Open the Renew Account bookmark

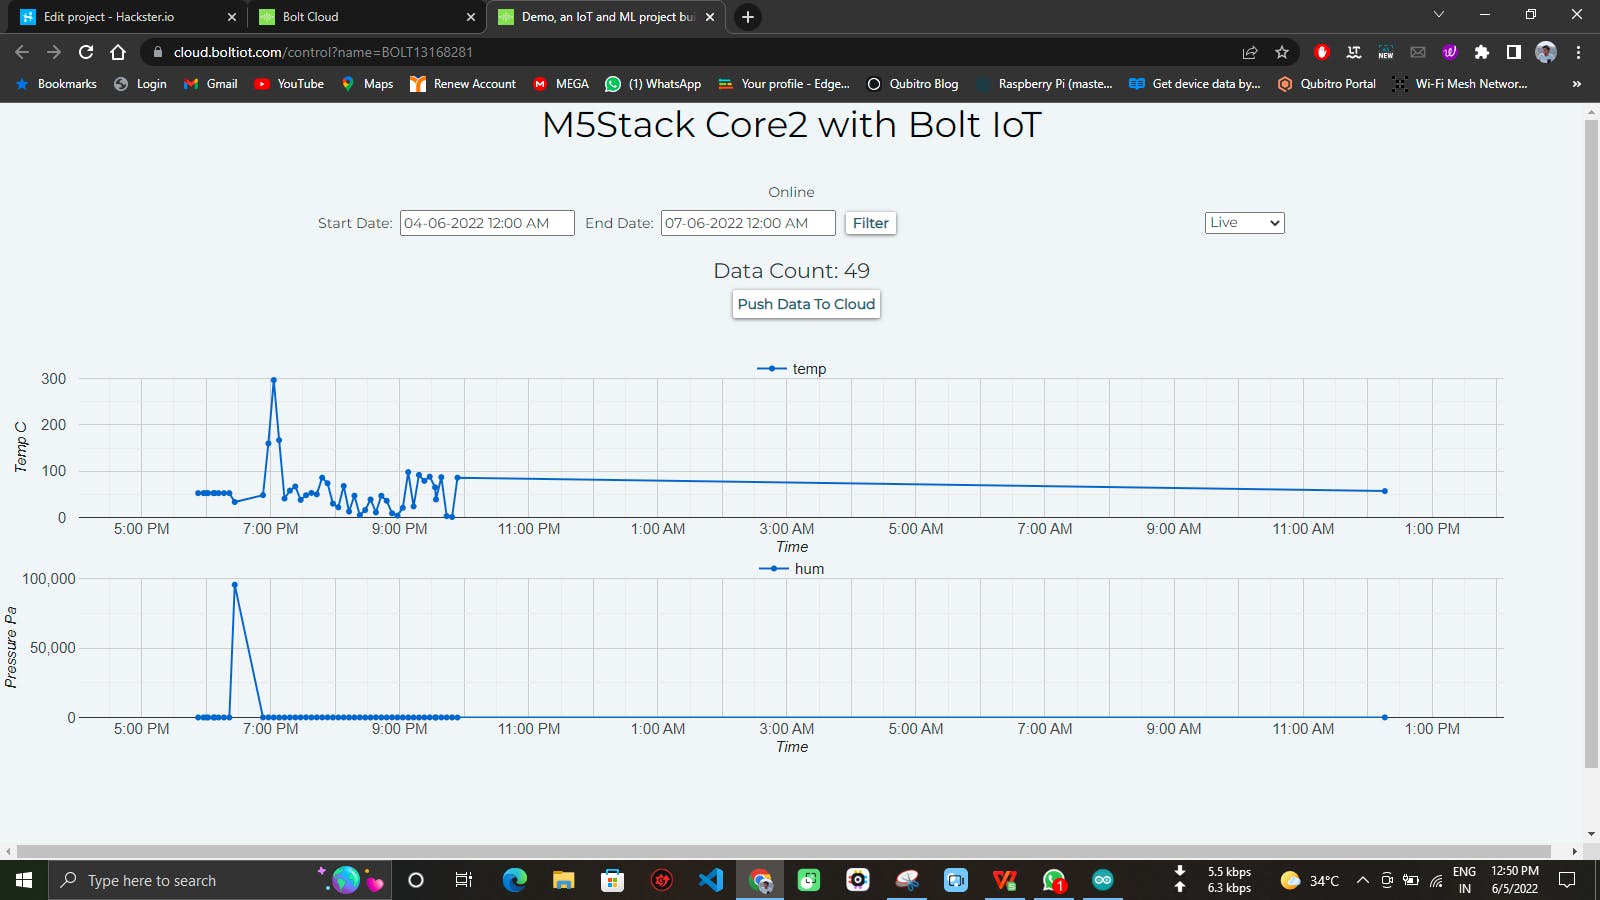[463, 84]
